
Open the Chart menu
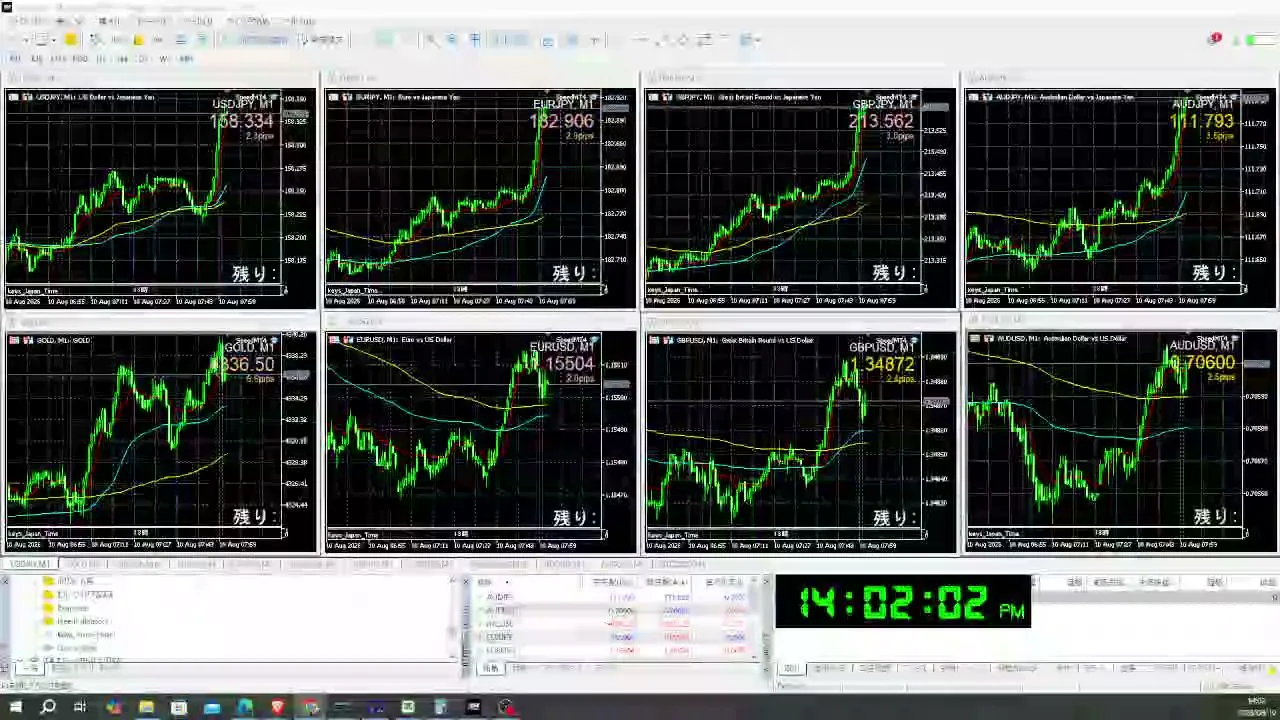pyautogui.click(x=151, y=20)
